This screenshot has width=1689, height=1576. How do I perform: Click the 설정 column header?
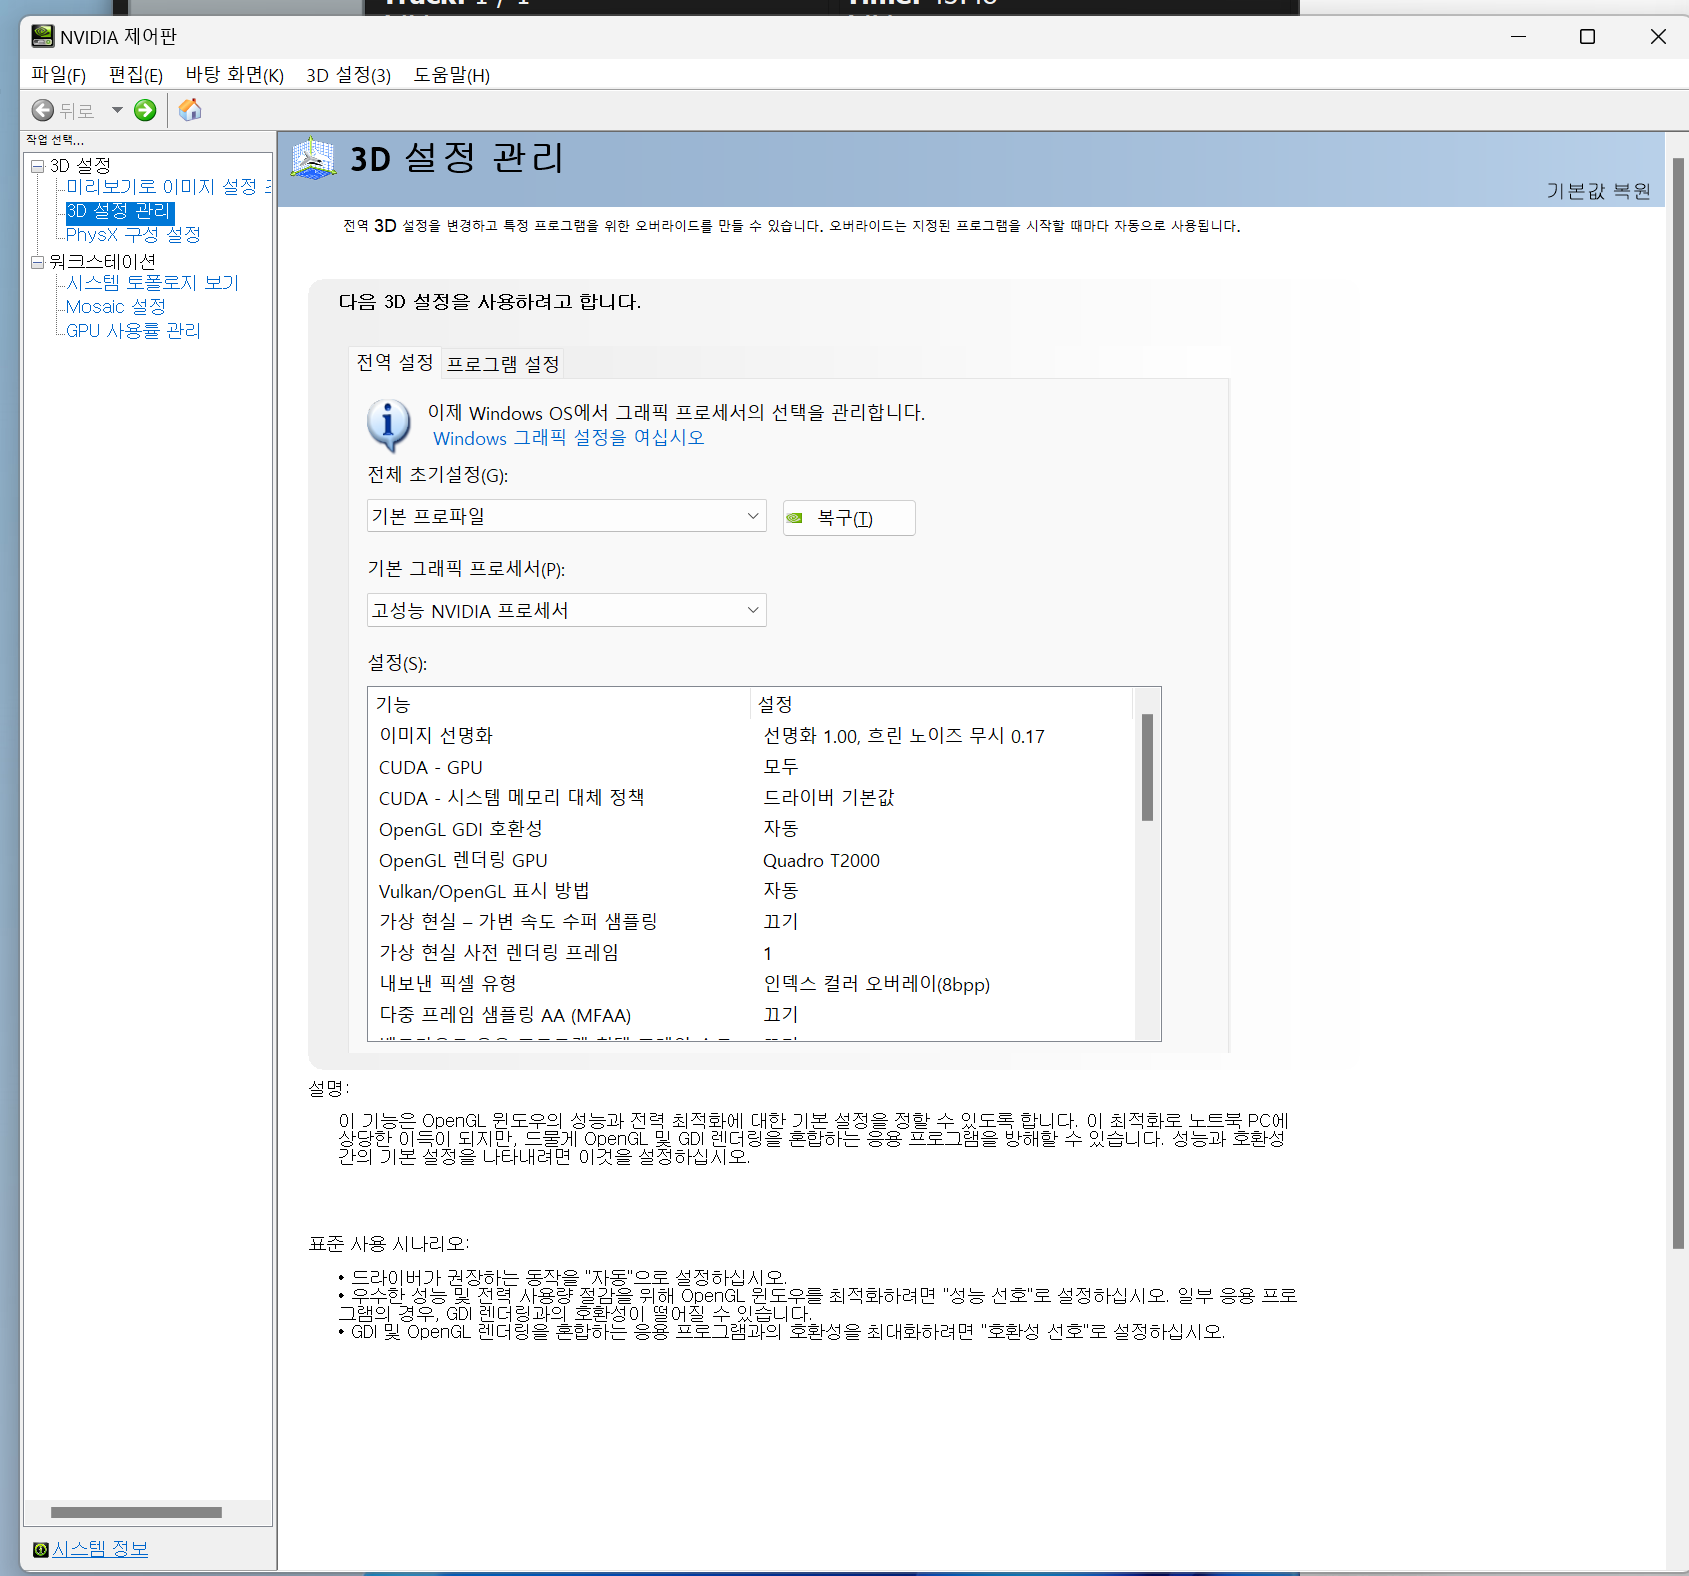[941, 704]
